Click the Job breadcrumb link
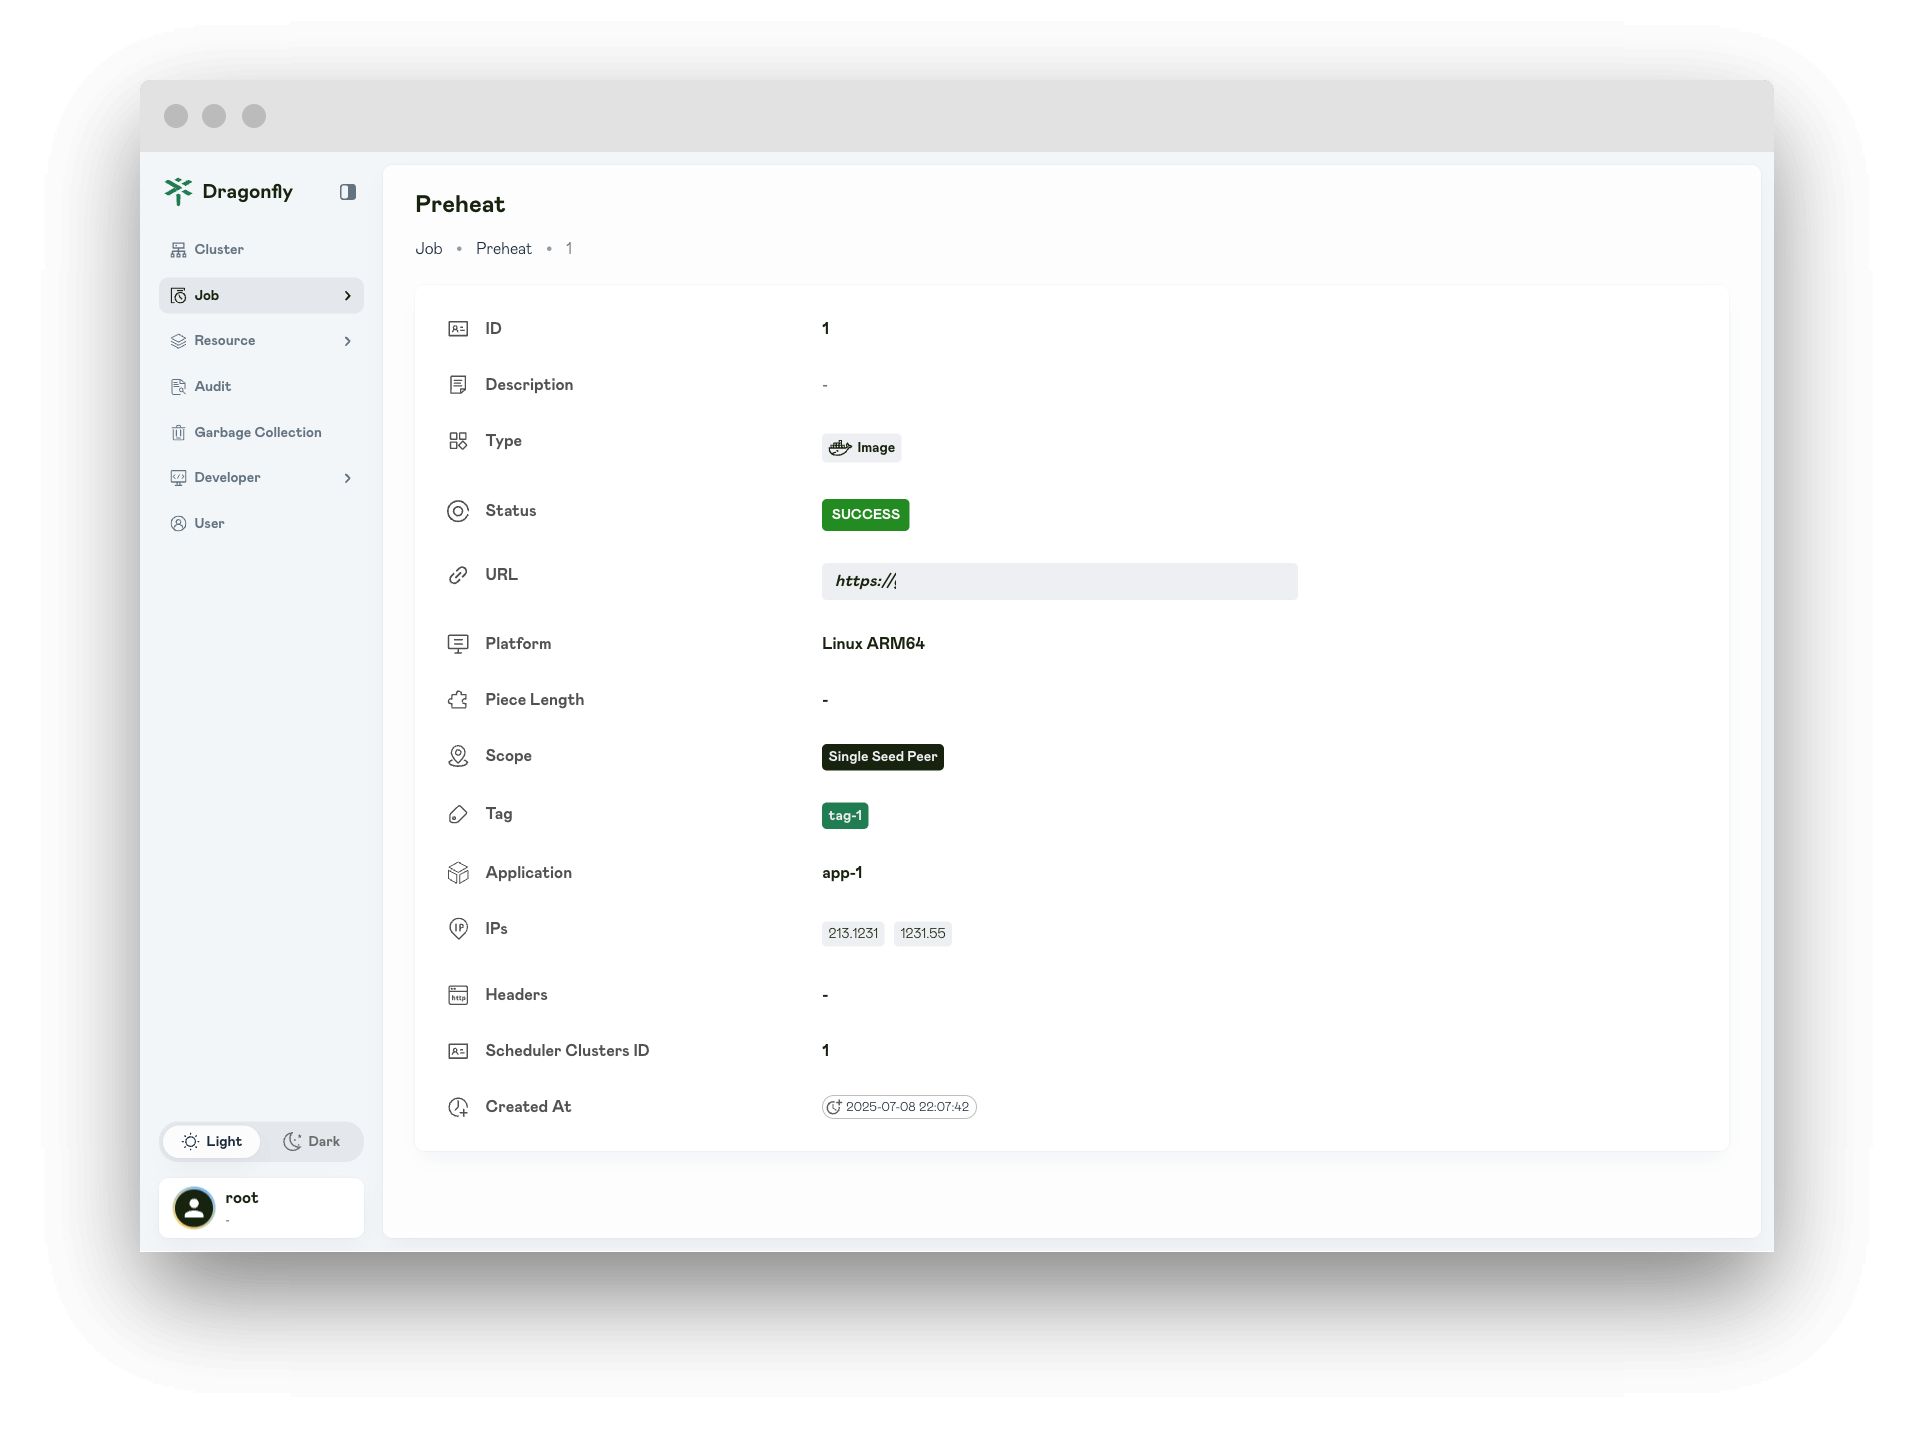This screenshot has height=1452, width=1914. (x=428, y=249)
